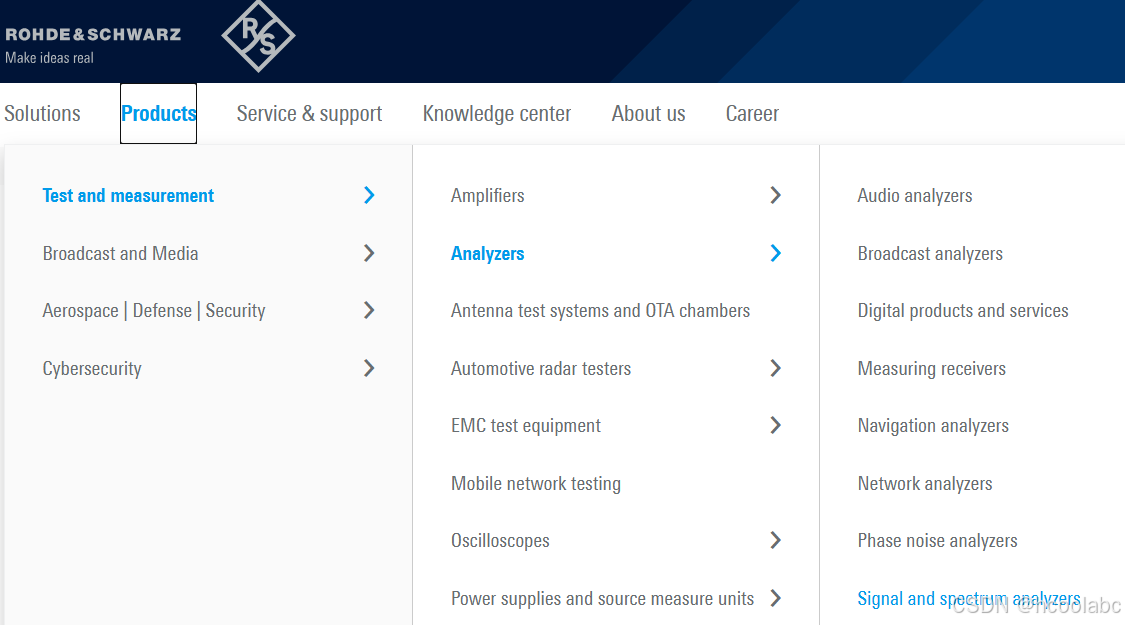Viewport: 1125px width, 625px height.
Task: Open the About us menu
Action: tap(649, 113)
